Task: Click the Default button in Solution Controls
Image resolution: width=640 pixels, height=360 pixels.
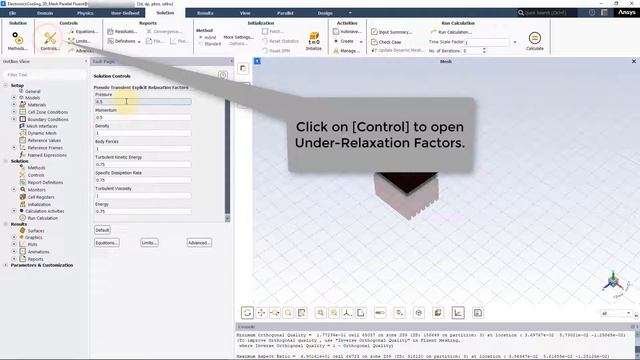Action: click(x=102, y=230)
